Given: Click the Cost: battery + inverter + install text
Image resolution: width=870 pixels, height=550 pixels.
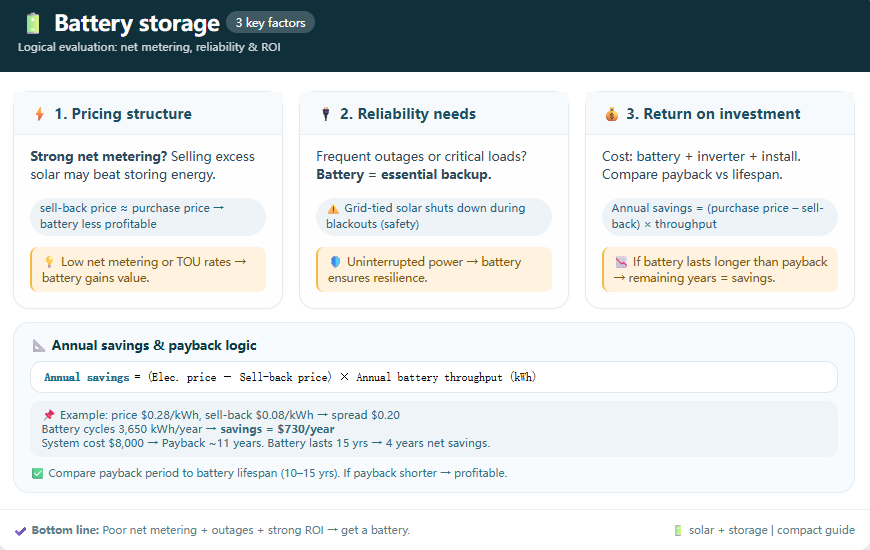Looking at the screenshot, I should (701, 157).
